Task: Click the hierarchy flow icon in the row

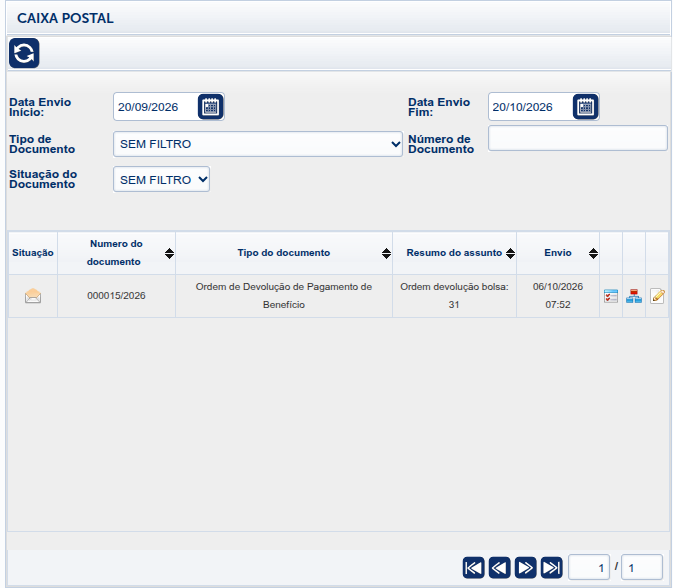Action: pos(634,296)
